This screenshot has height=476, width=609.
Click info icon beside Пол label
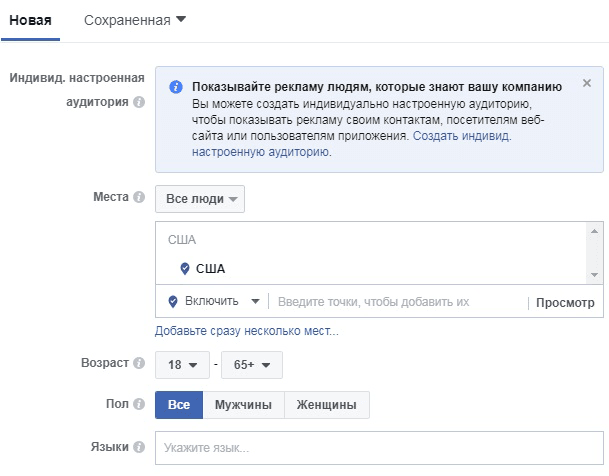coord(139,404)
